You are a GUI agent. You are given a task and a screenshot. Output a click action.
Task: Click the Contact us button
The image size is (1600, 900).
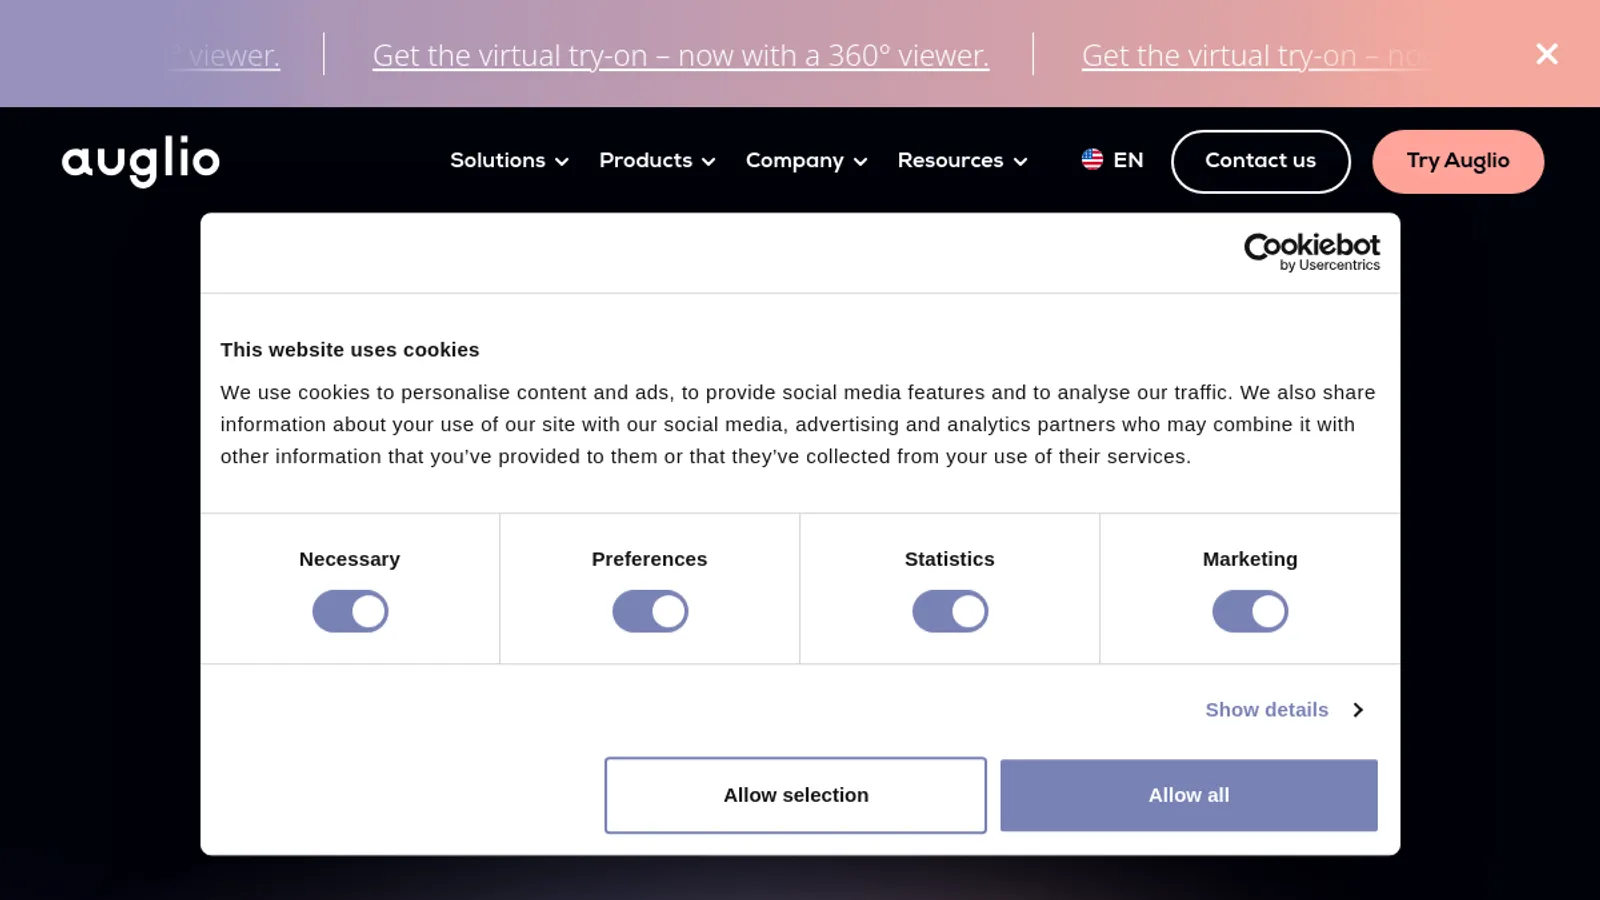tap(1260, 161)
